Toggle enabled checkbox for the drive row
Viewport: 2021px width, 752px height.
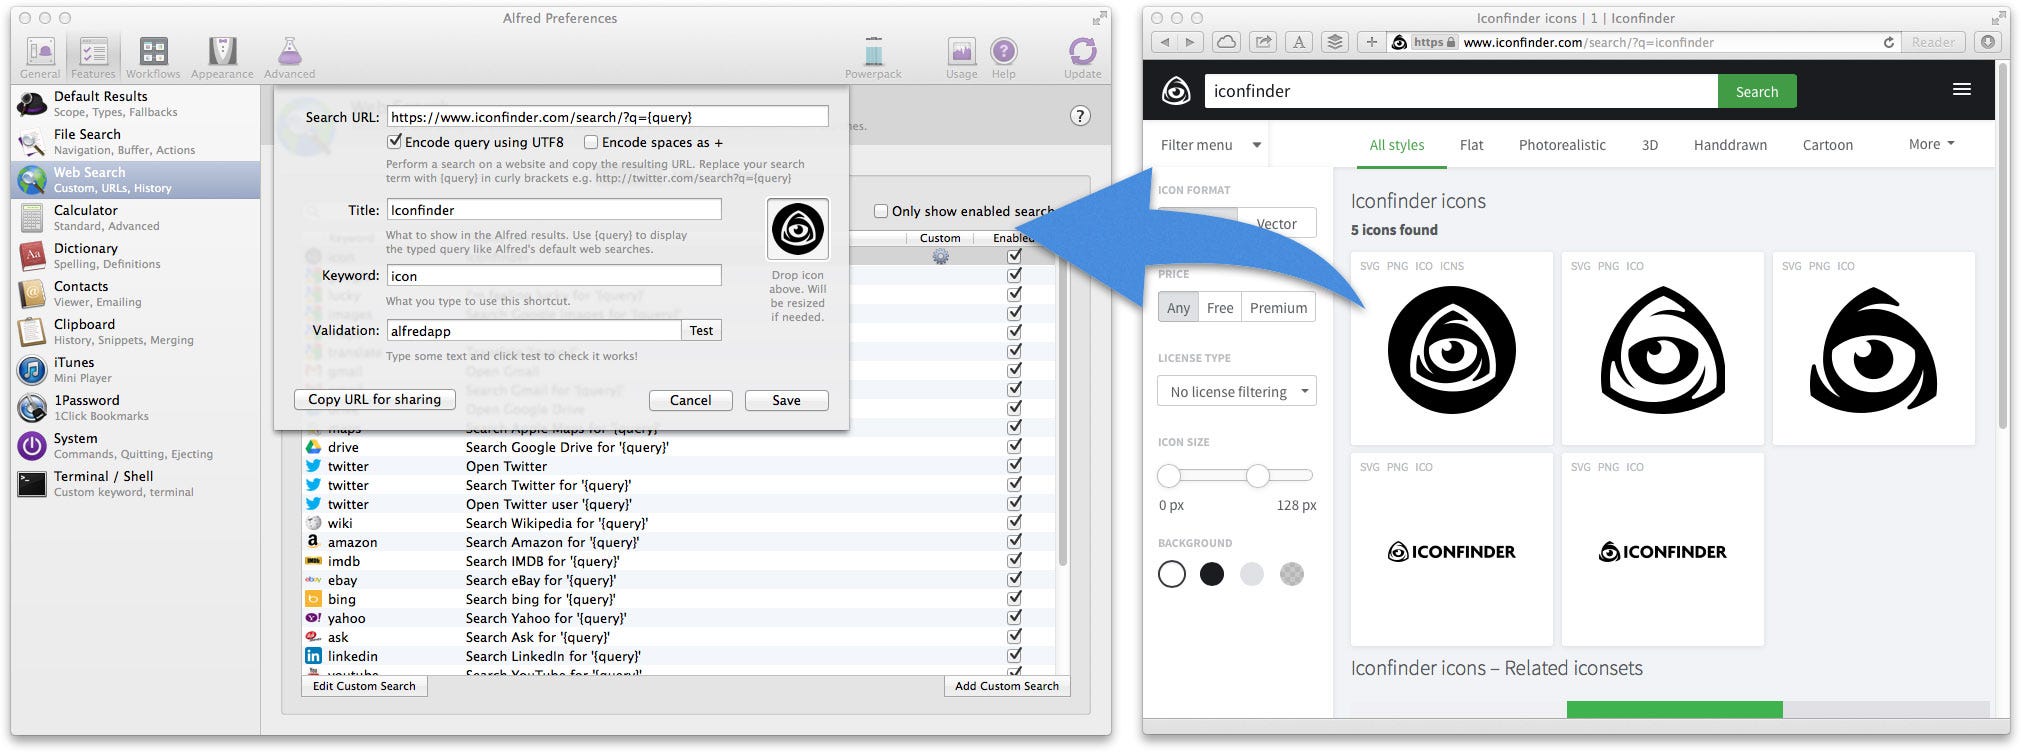pos(1014,446)
